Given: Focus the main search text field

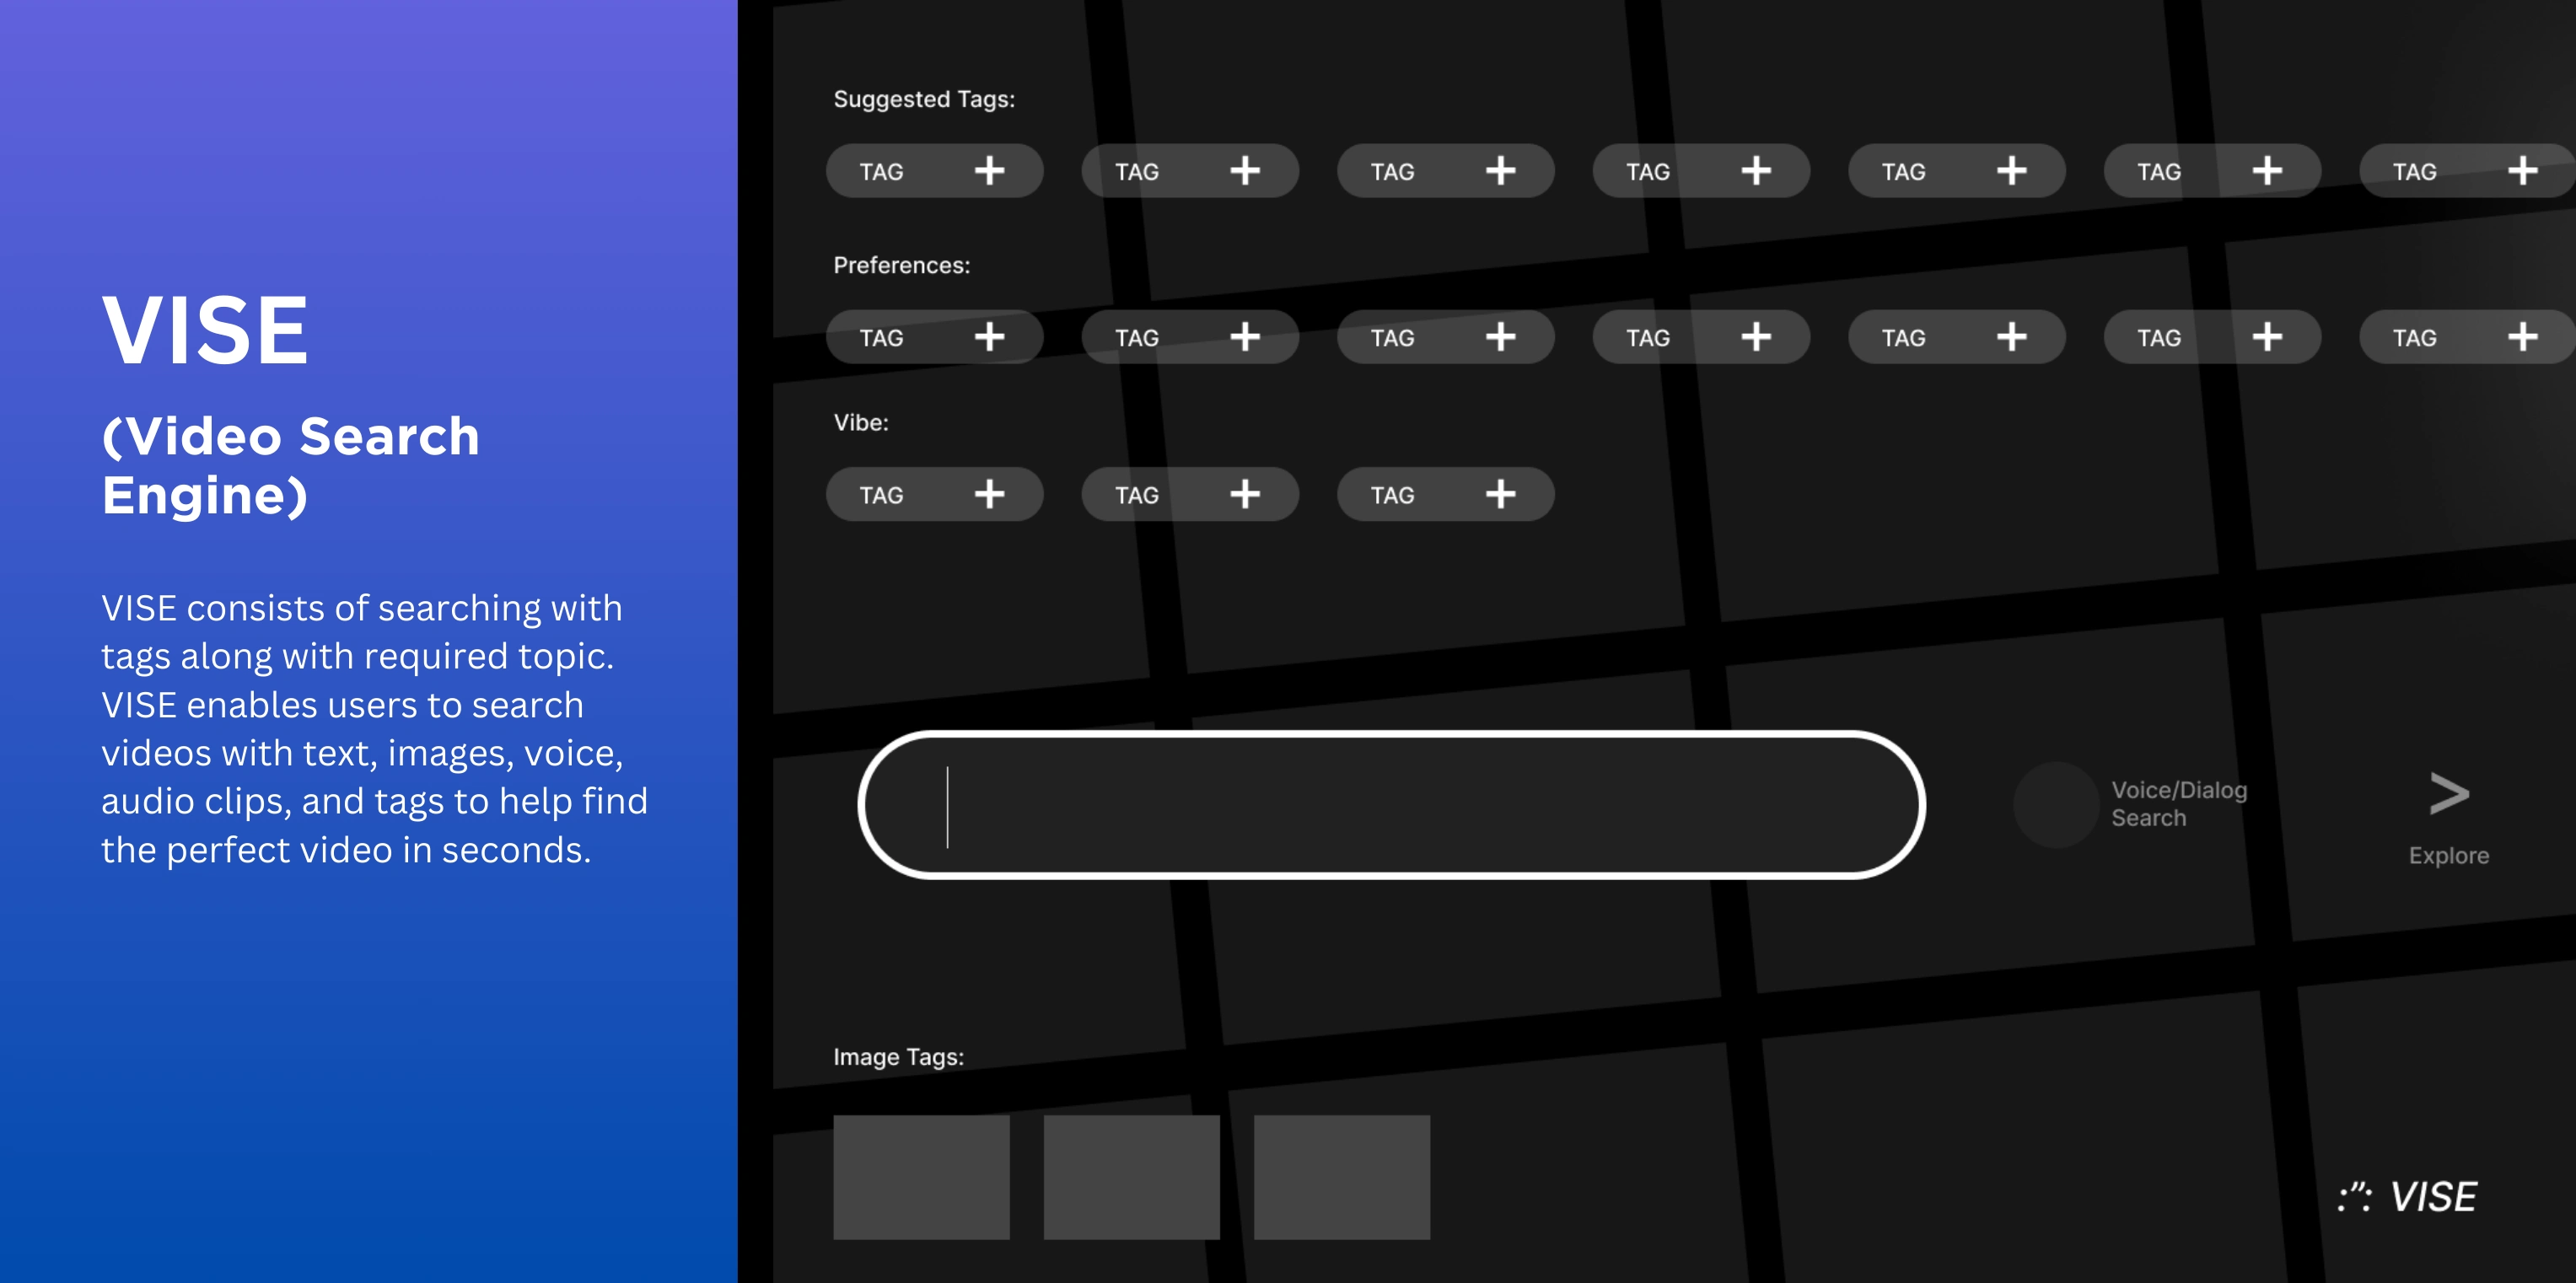Looking at the screenshot, I should [1391, 805].
